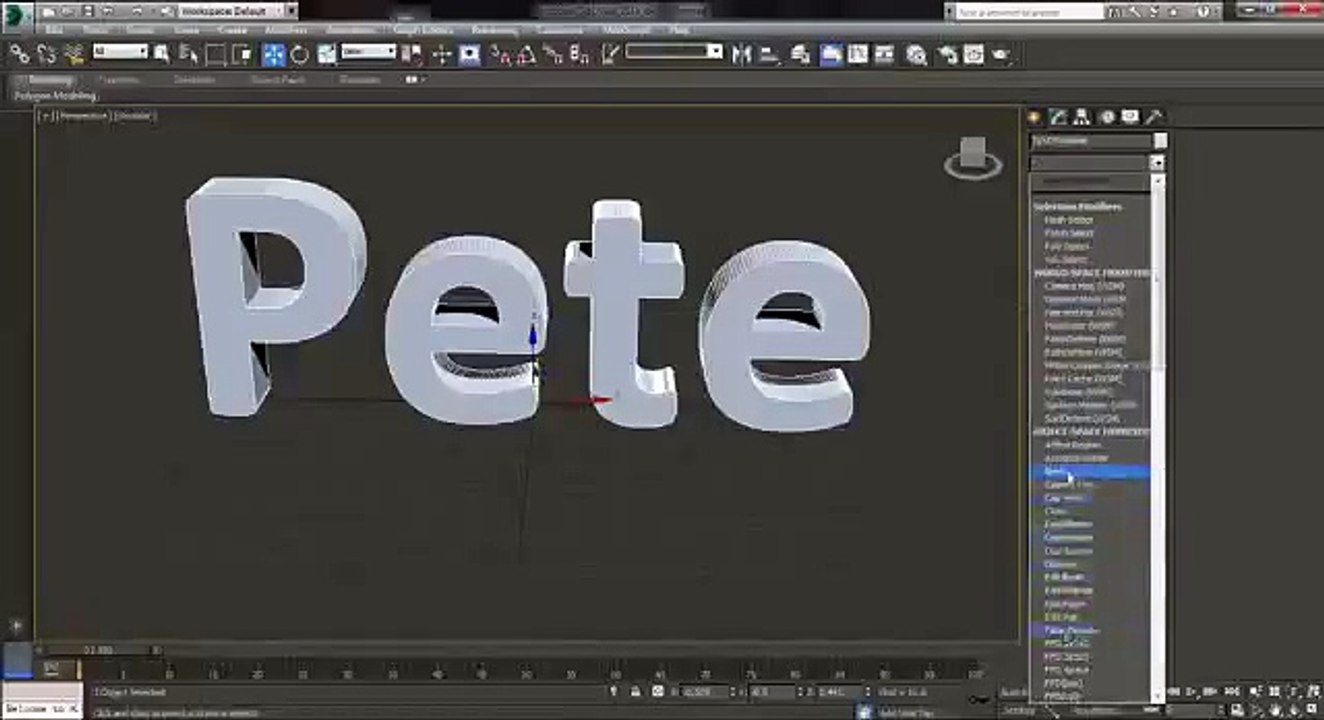Switch to the Utilities hammer tab

1154,117
